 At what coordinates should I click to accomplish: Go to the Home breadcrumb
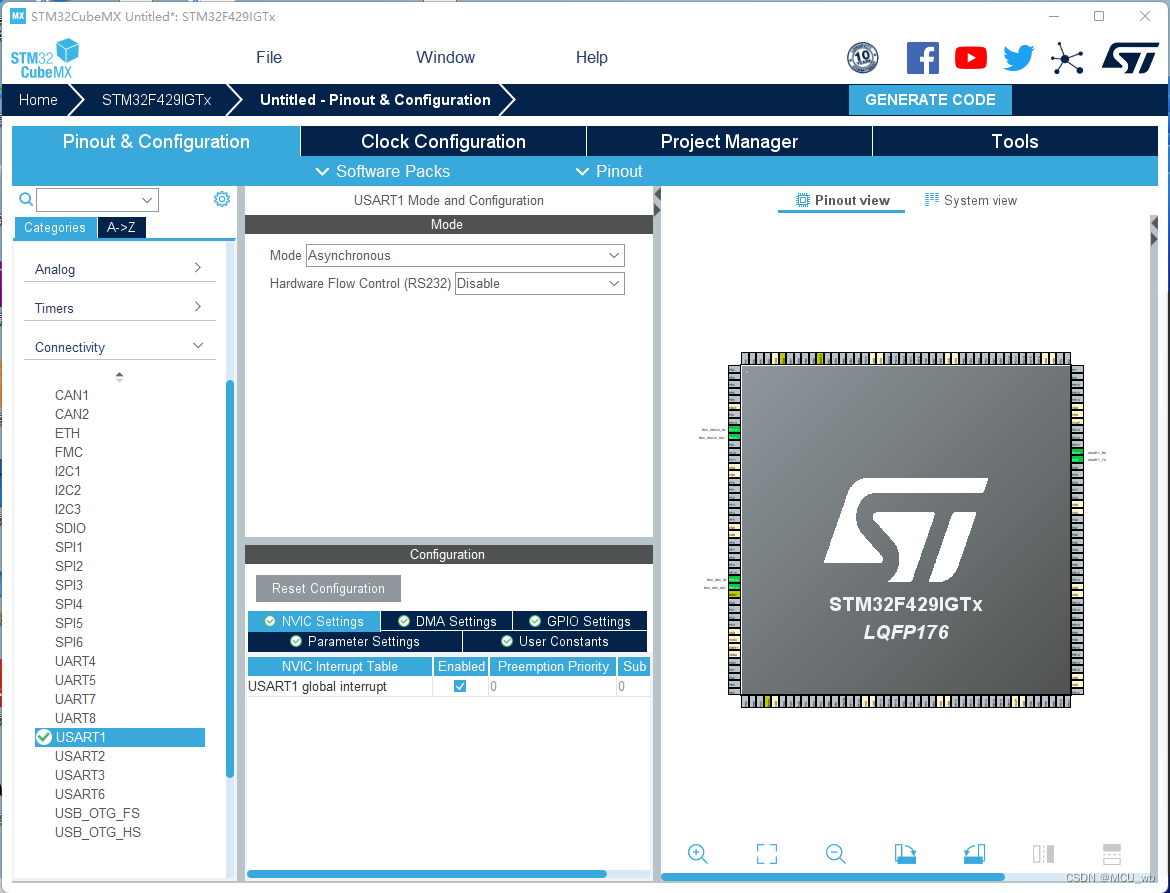point(38,100)
